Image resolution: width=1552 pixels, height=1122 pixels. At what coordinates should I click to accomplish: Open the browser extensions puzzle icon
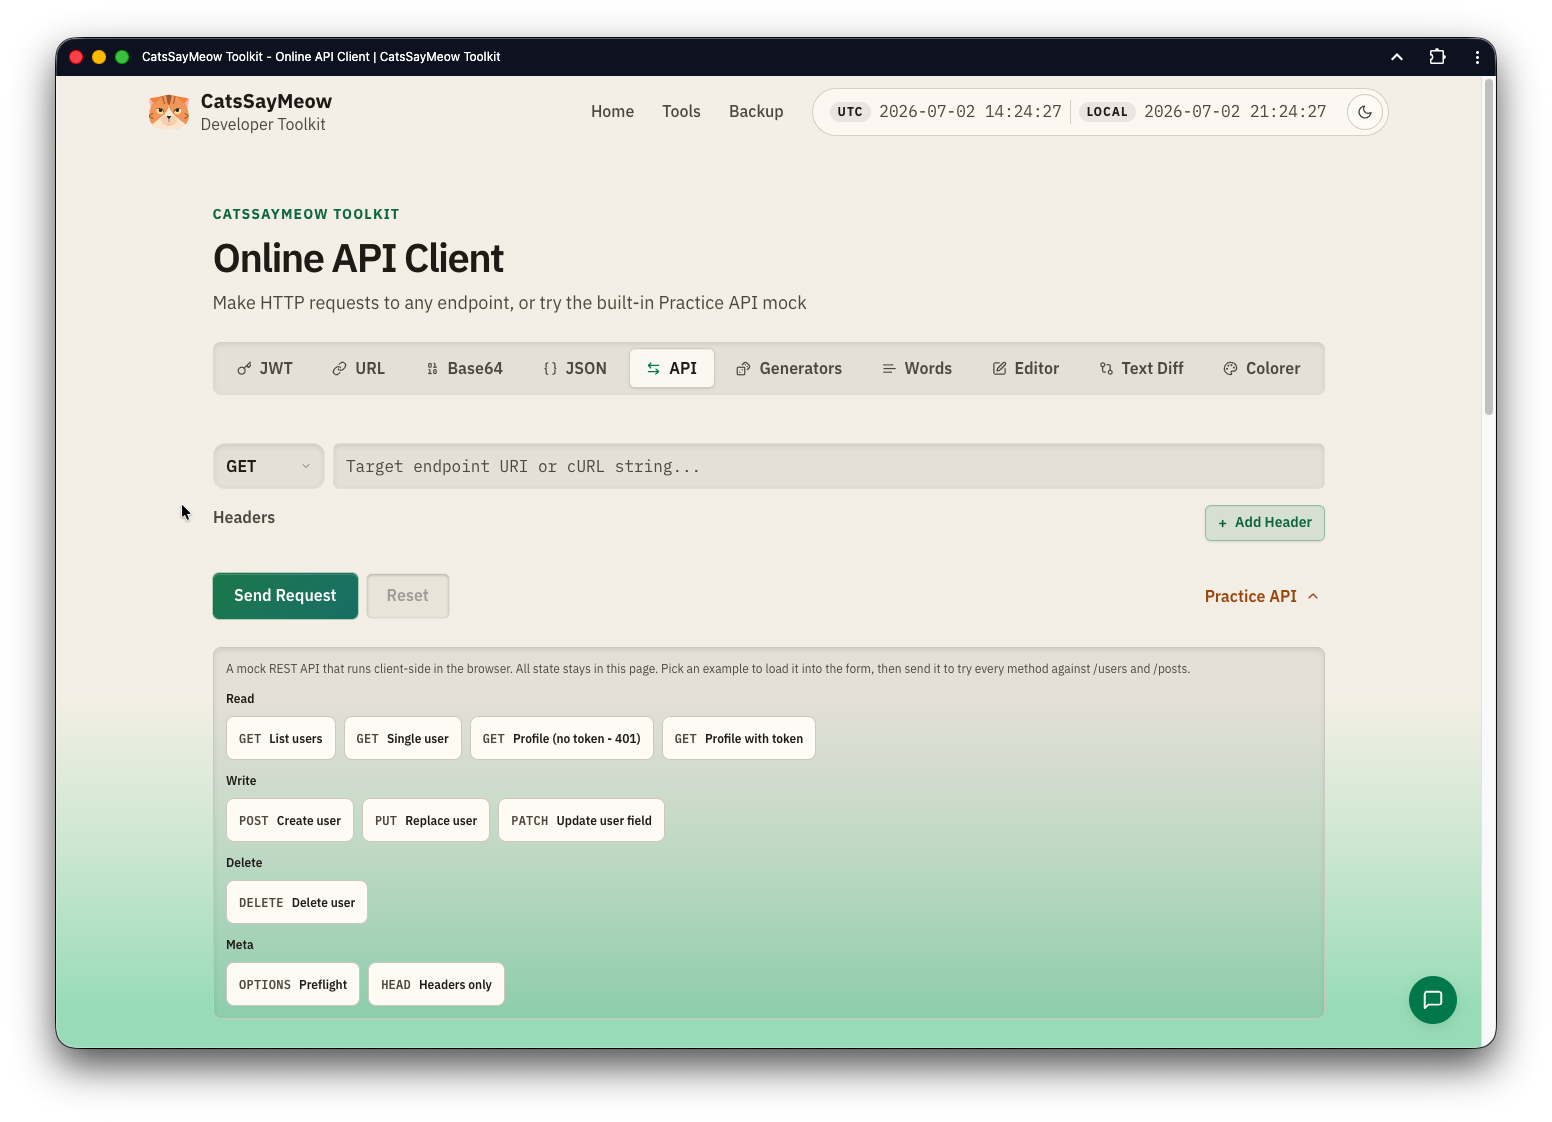pyautogui.click(x=1437, y=57)
